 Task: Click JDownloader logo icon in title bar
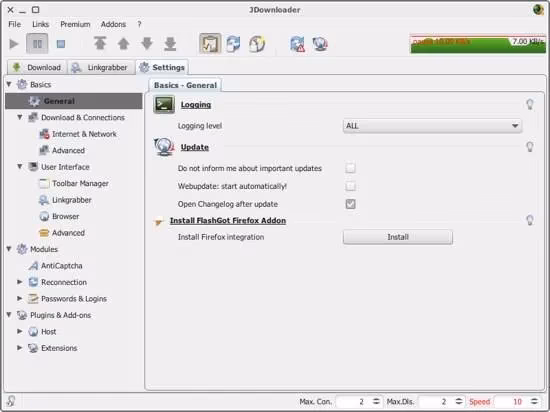coord(538,9)
